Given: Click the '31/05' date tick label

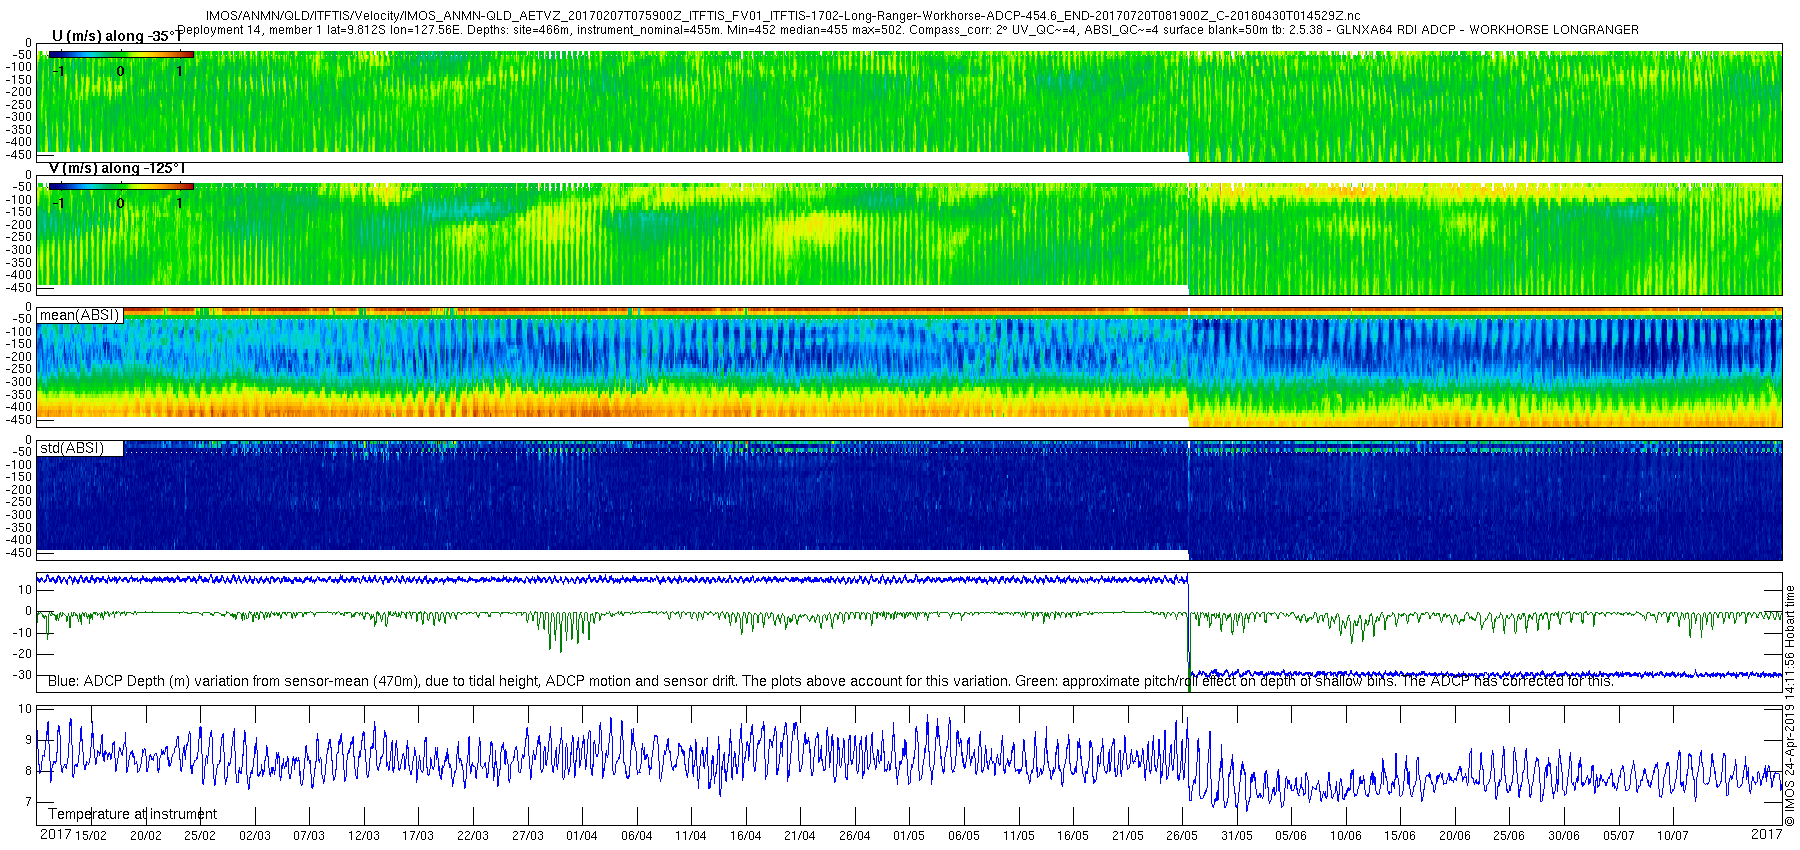Looking at the screenshot, I should tap(1237, 835).
